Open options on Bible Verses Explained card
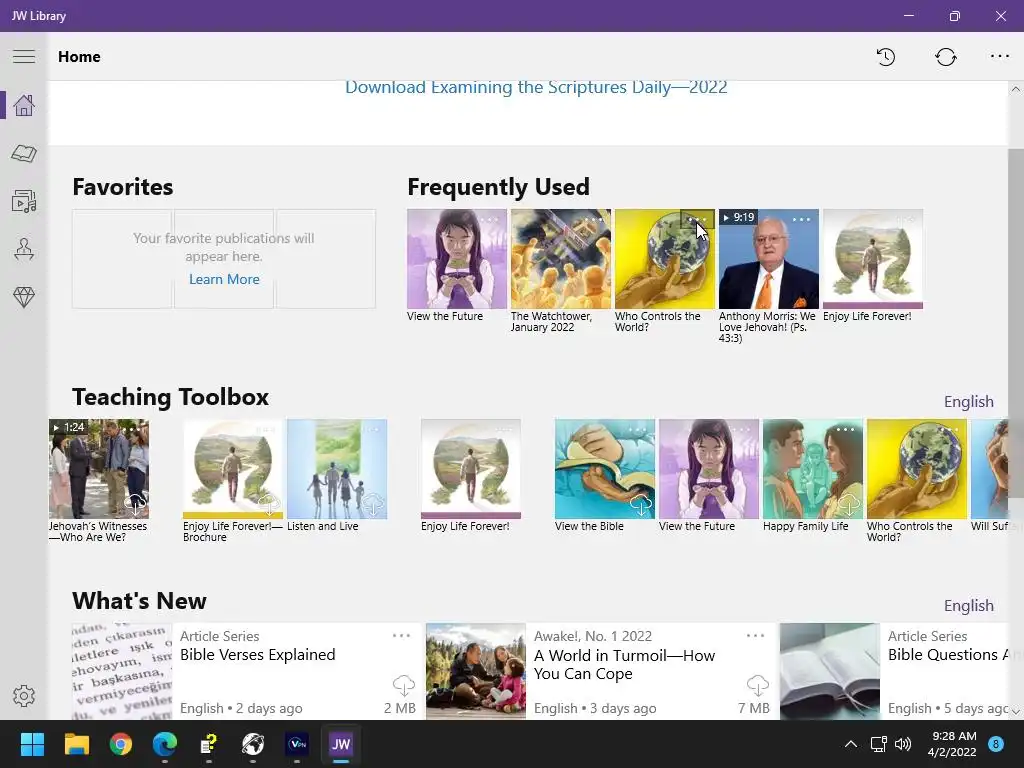This screenshot has width=1024, height=768. click(401, 635)
